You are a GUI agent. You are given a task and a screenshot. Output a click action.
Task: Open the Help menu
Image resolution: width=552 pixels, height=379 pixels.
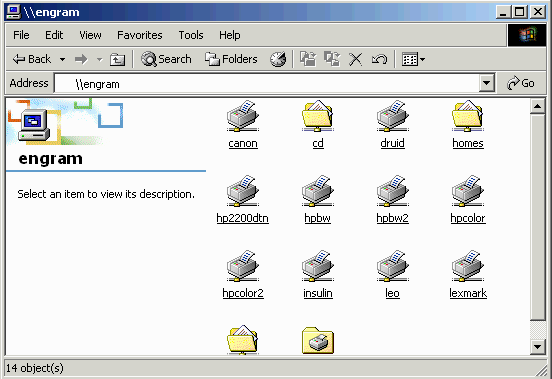(230, 35)
